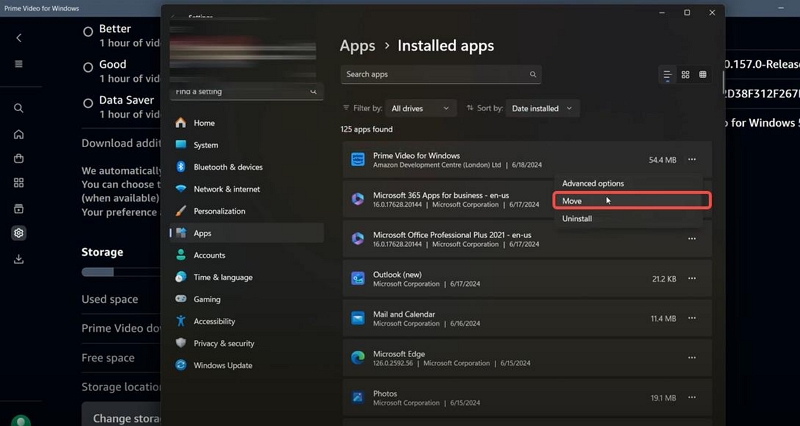Open the Filter by All drives dropdown
Viewport: 800px width, 426px height.
pos(420,108)
